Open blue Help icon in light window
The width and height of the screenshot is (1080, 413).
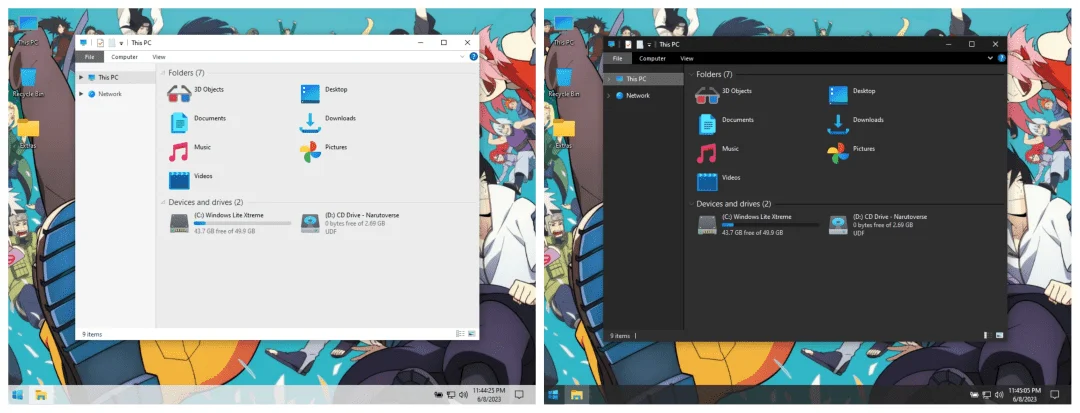tap(474, 56)
